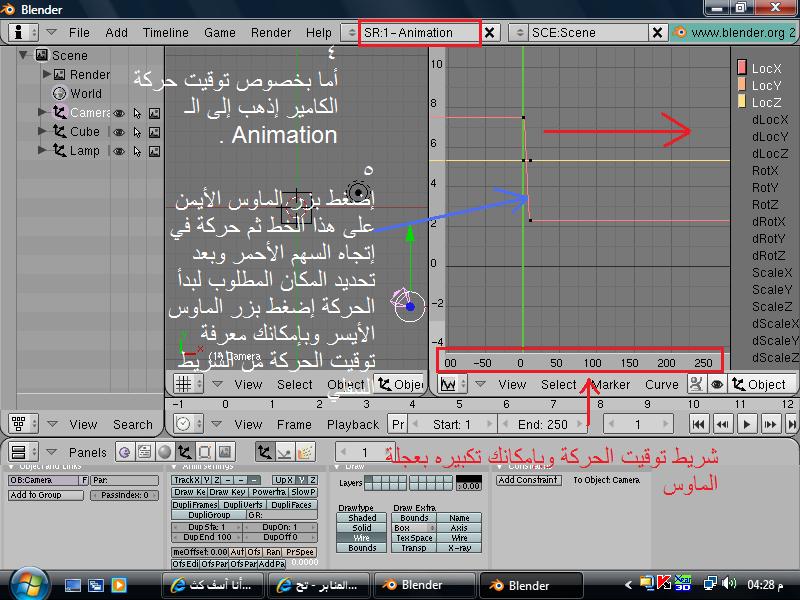The height and width of the screenshot is (600, 800).
Task: Jump to the start frame in the timeline
Action: click(x=698, y=424)
